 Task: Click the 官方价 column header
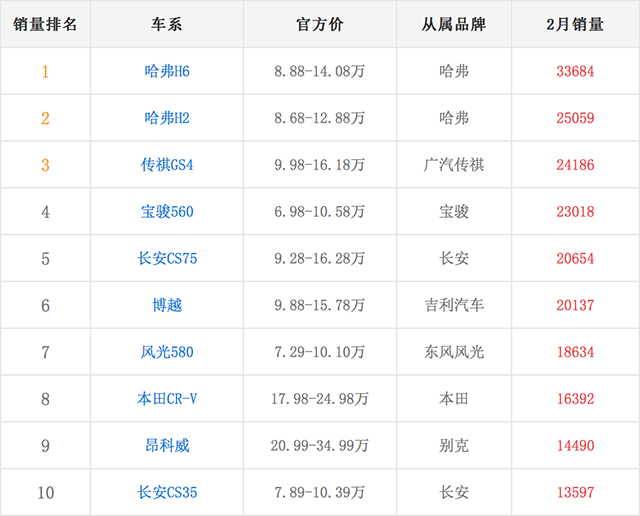(x=320, y=25)
